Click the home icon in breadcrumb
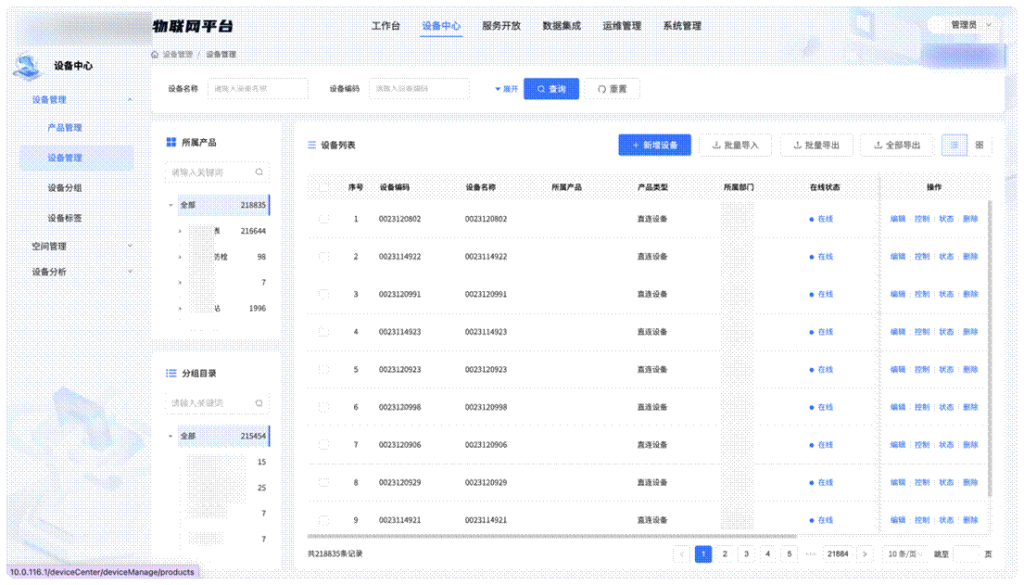Image resolution: width=1024 pixels, height=585 pixels. coord(155,54)
